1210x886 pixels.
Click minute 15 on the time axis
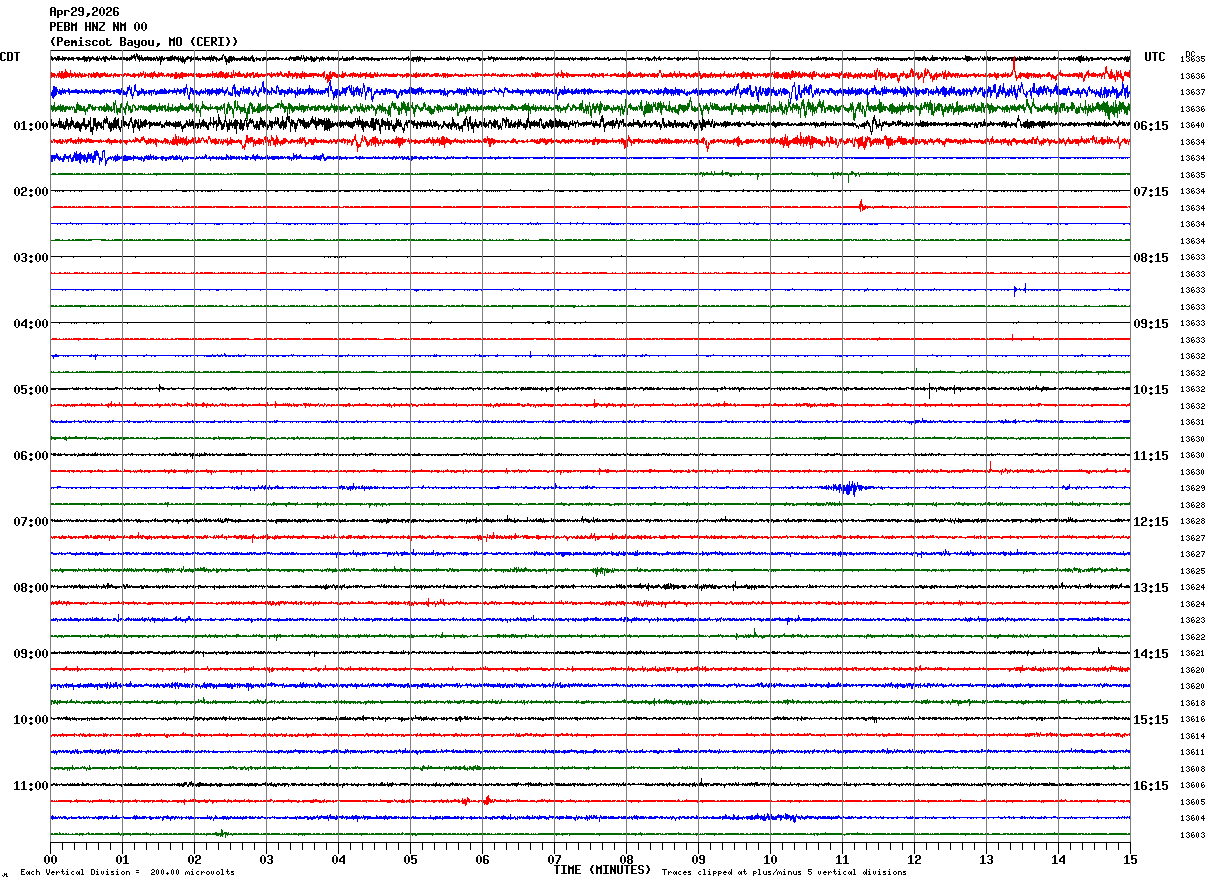point(1130,859)
